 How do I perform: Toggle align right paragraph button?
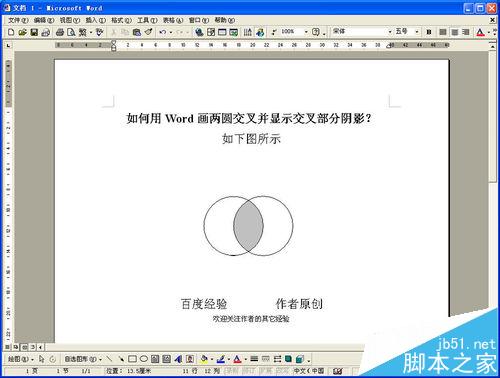pyautogui.click(x=466, y=32)
